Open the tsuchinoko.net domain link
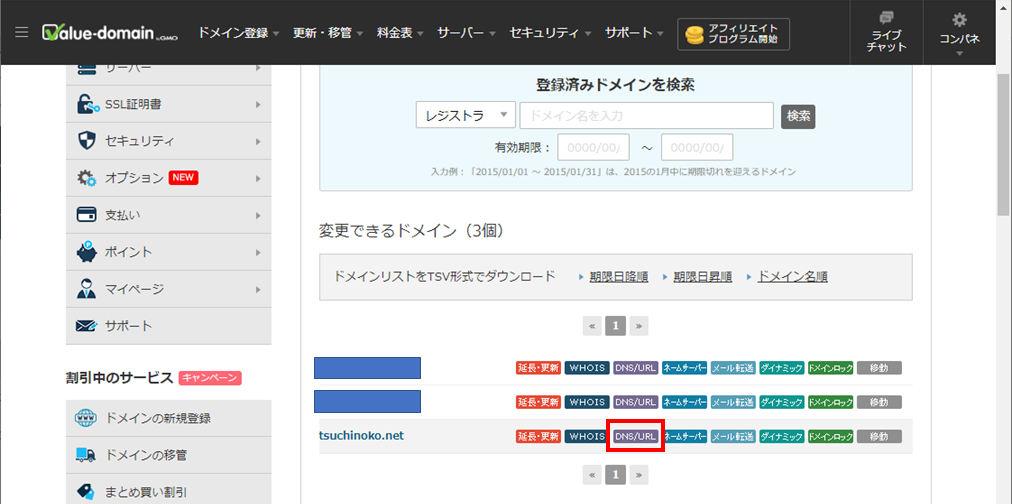This screenshot has width=1012, height=504. click(361, 436)
